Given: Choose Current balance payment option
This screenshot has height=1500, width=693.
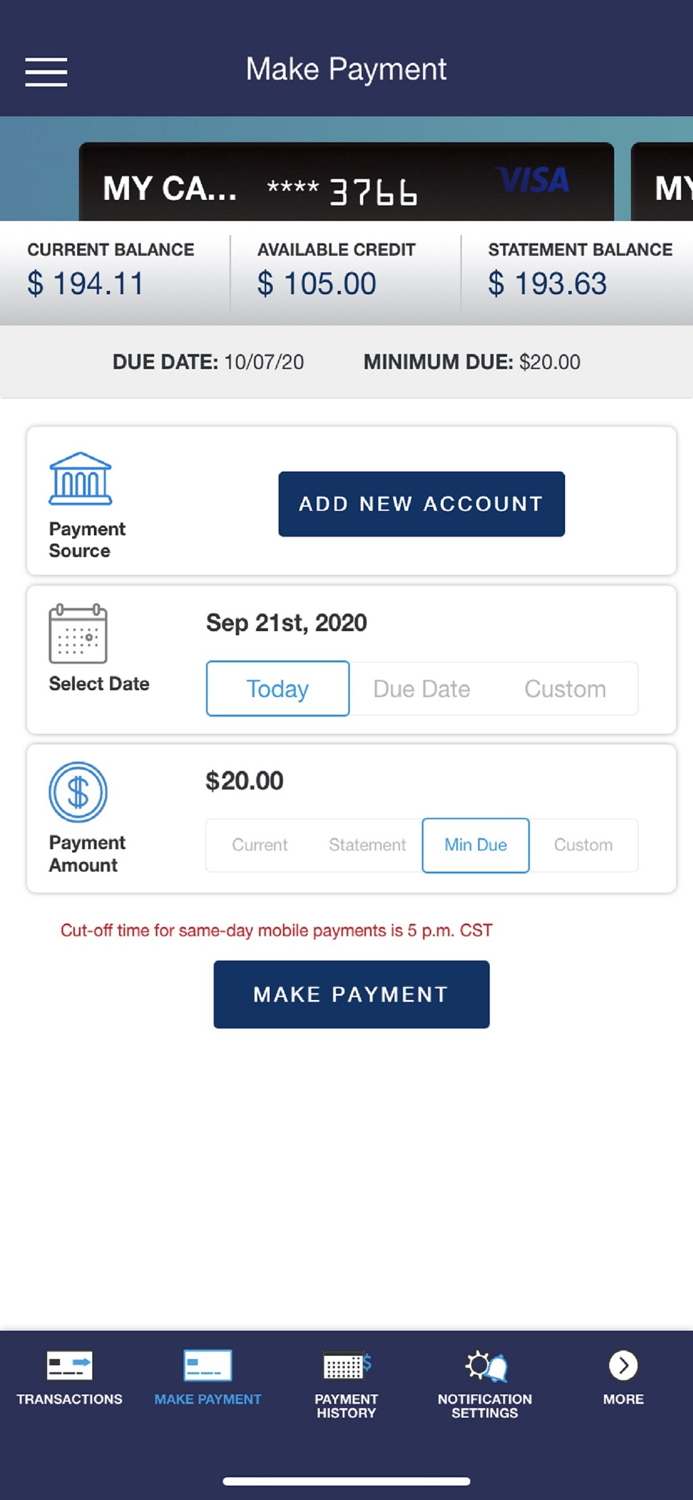Looking at the screenshot, I should click(x=259, y=845).
